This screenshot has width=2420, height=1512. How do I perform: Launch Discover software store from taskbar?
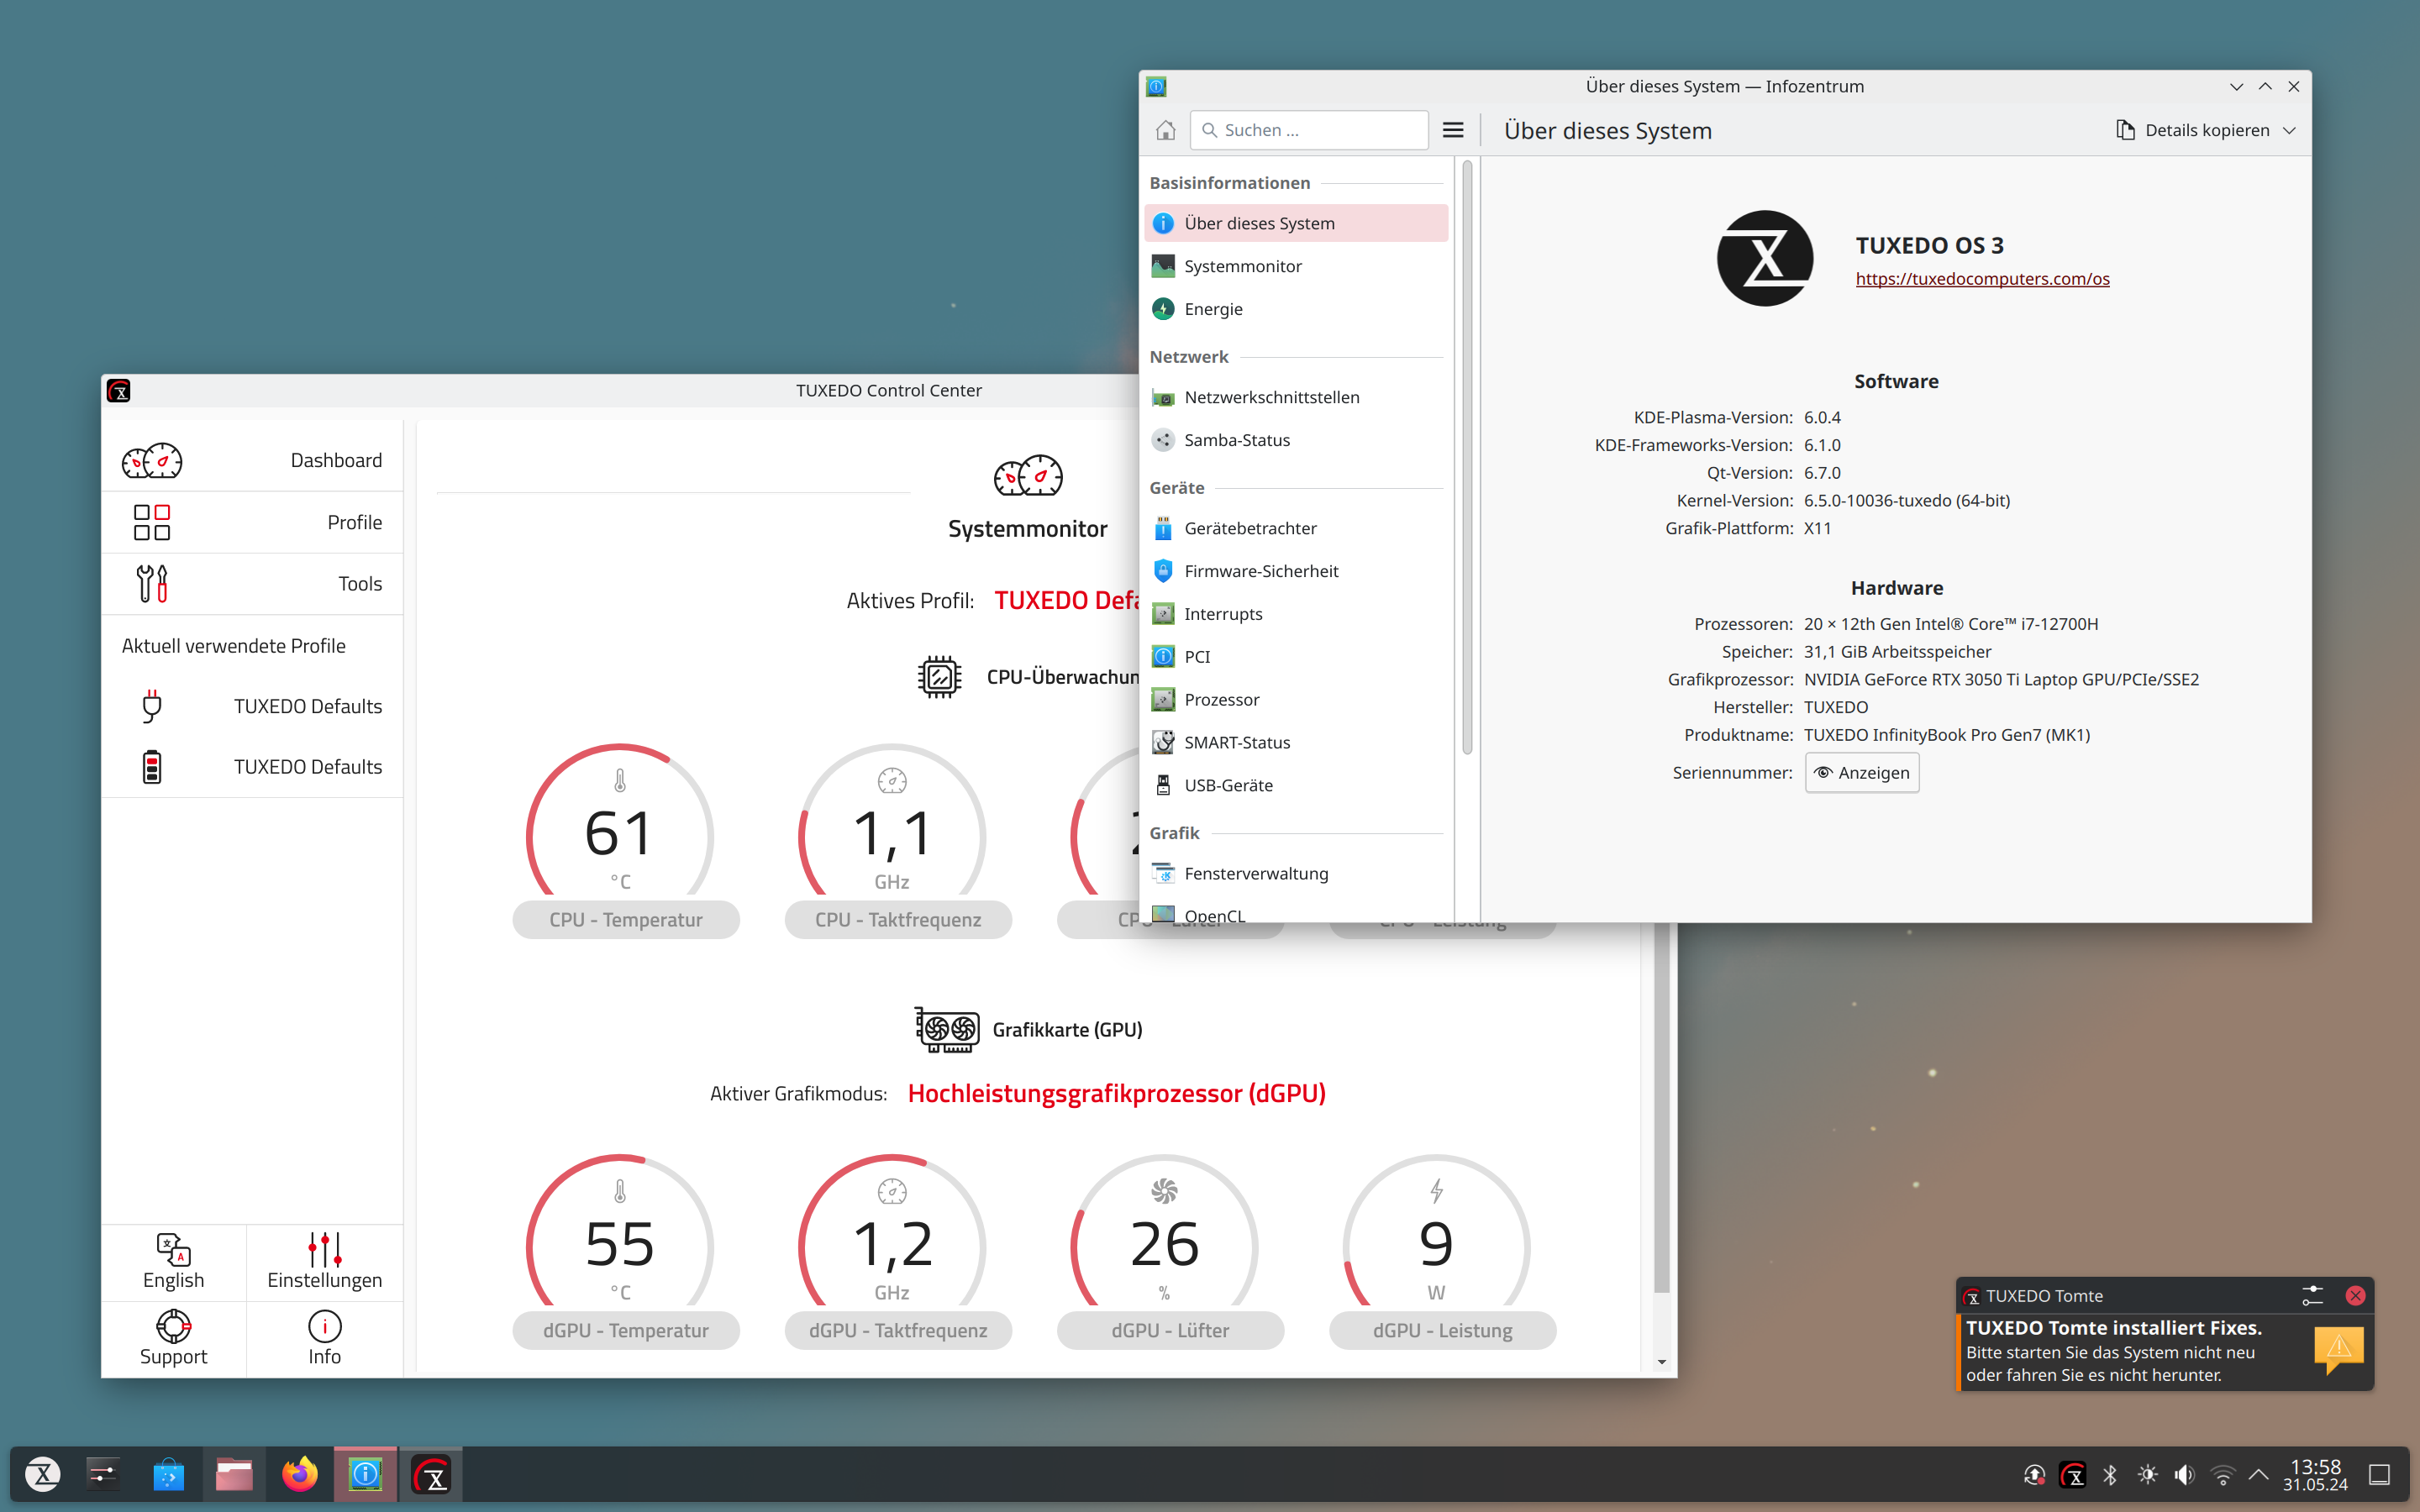(168, 1474)
